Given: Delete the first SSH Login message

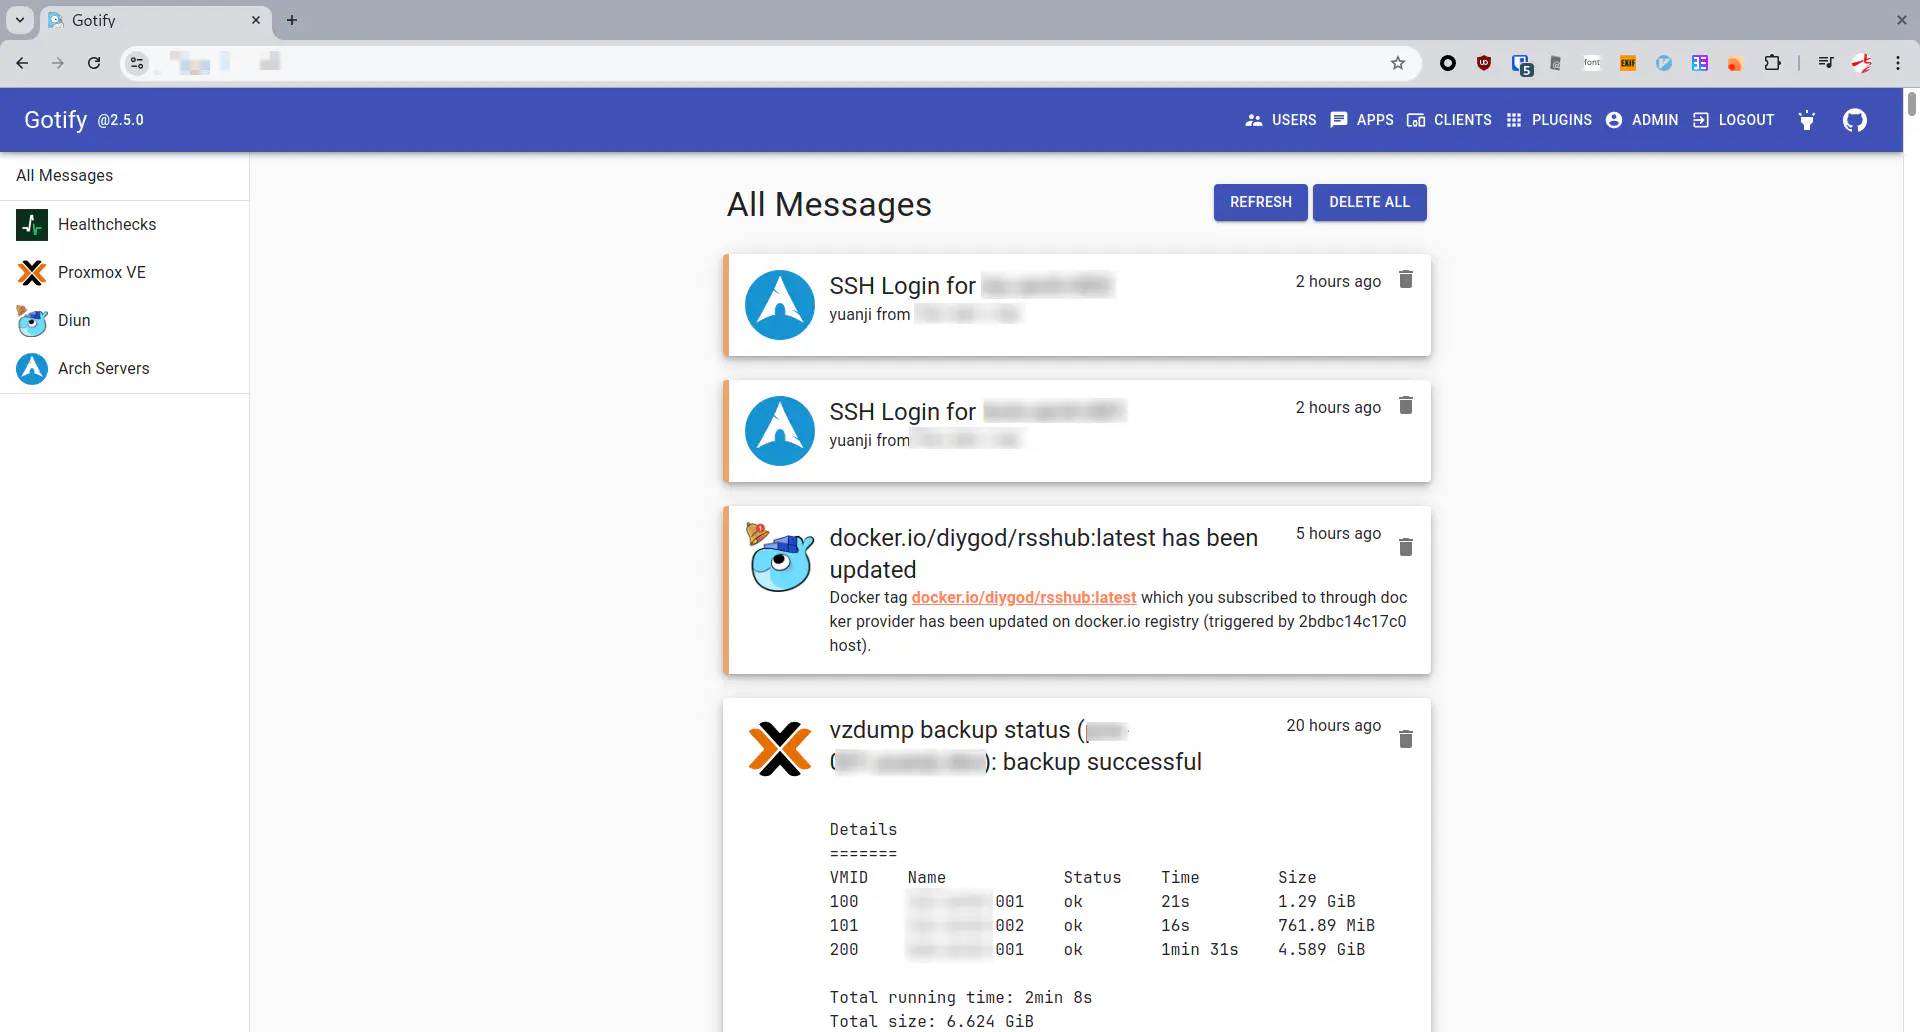Looking at the screenshot, I should coord(1405,280).
